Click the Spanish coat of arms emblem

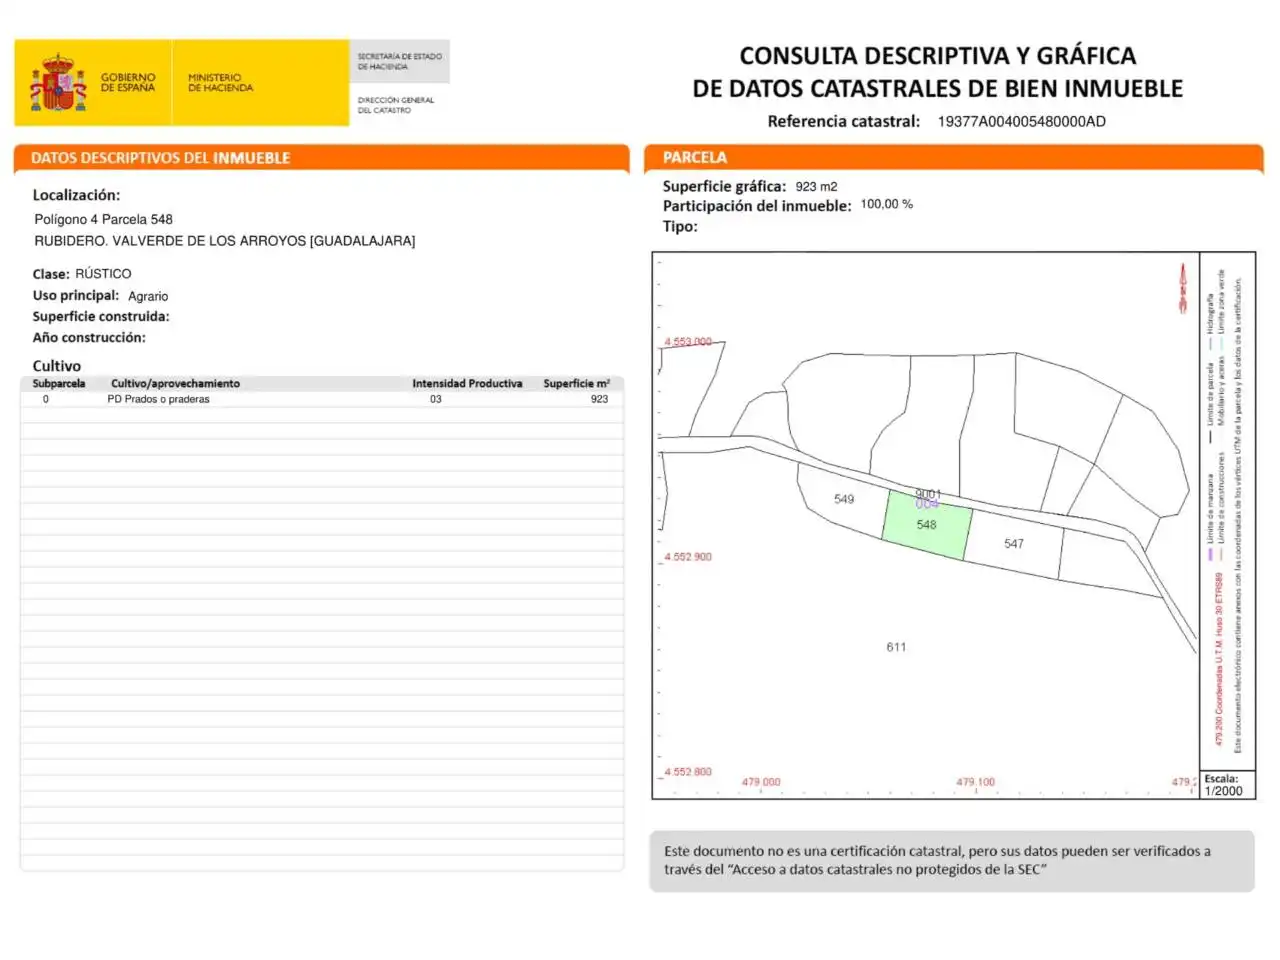pos(58,83)
